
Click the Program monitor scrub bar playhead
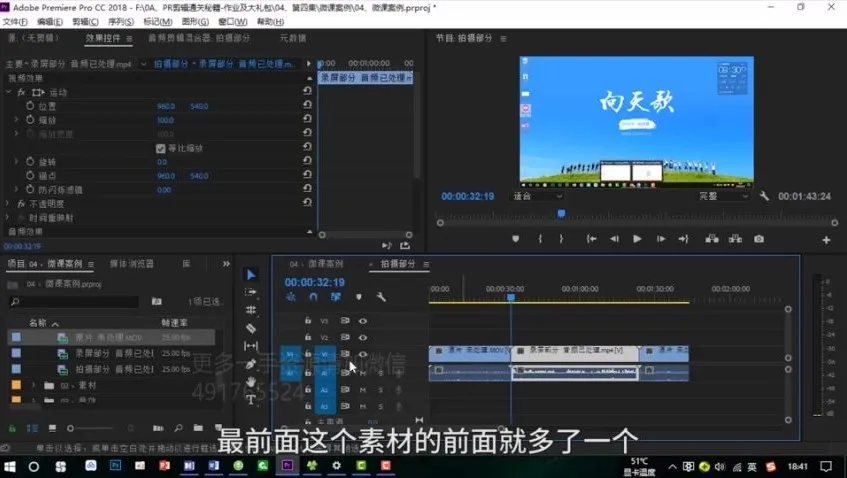[561, 213]
